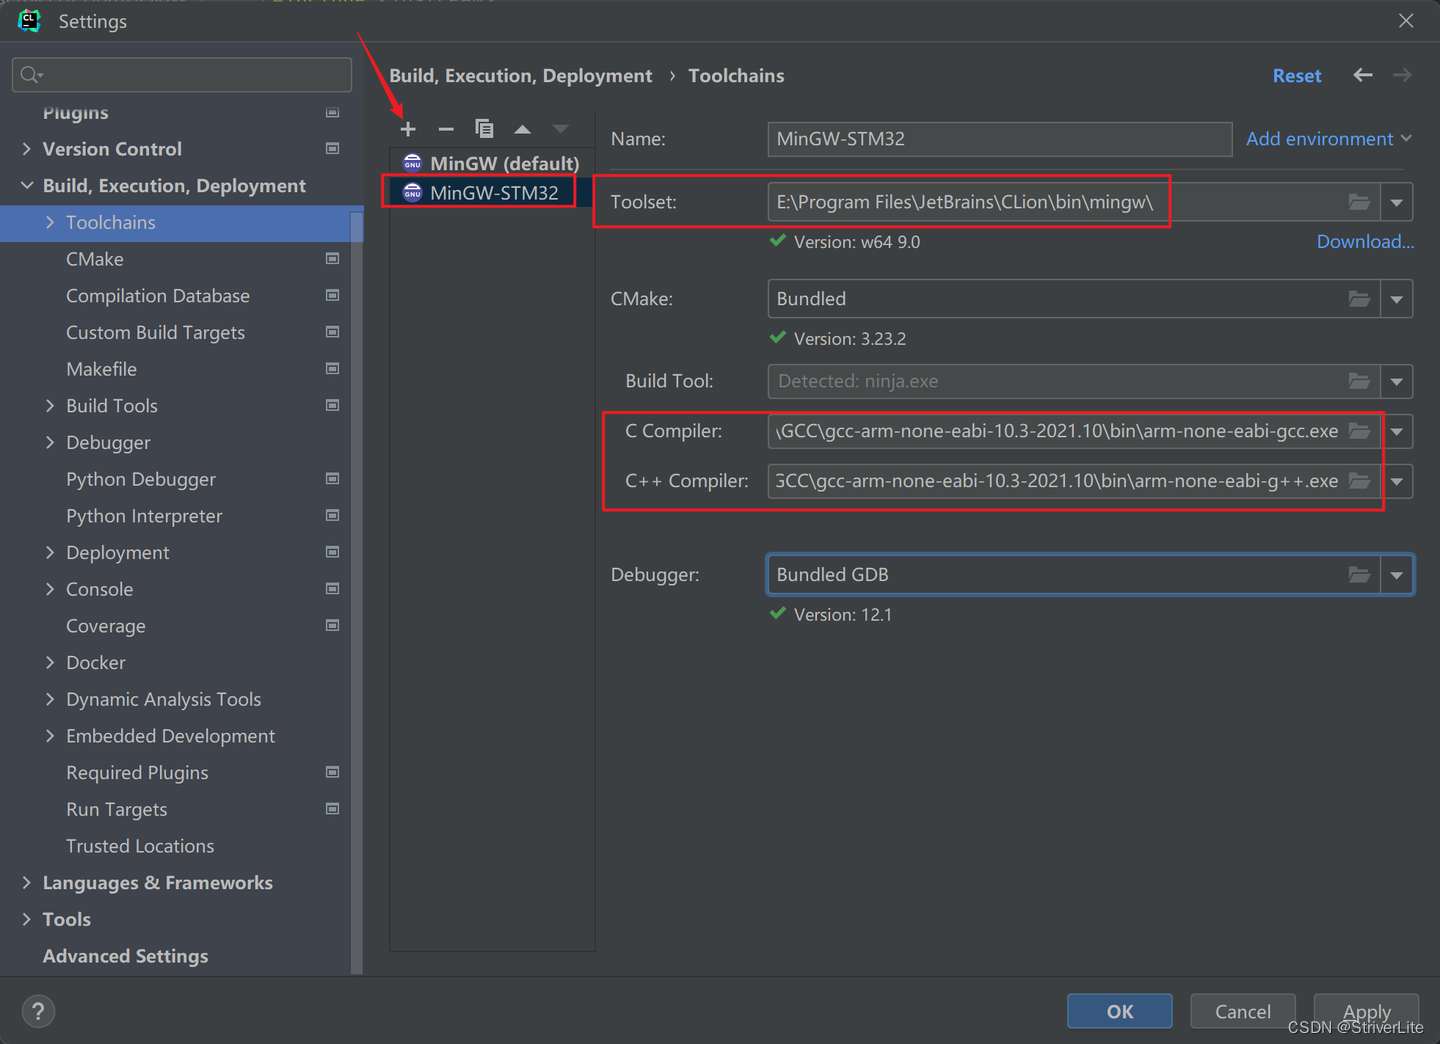Browse folder for C Compiler
The height and width of the screenshot is (1044, 1440).
tap(1359, 431)
